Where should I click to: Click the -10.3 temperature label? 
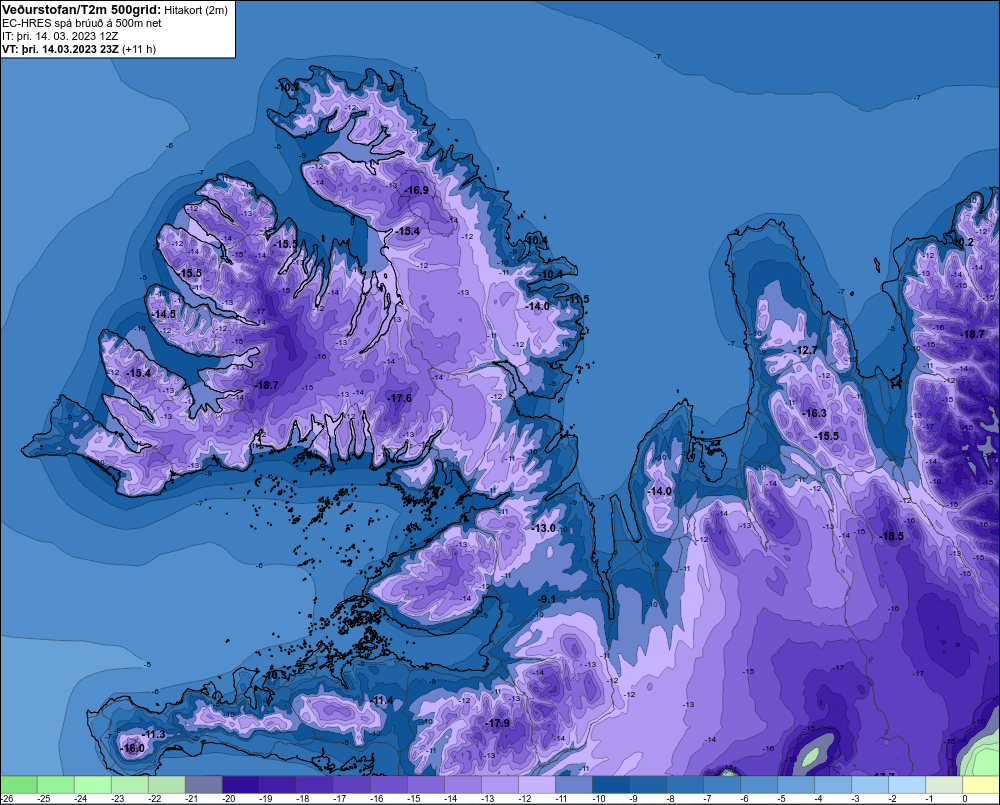pos(275,675)
